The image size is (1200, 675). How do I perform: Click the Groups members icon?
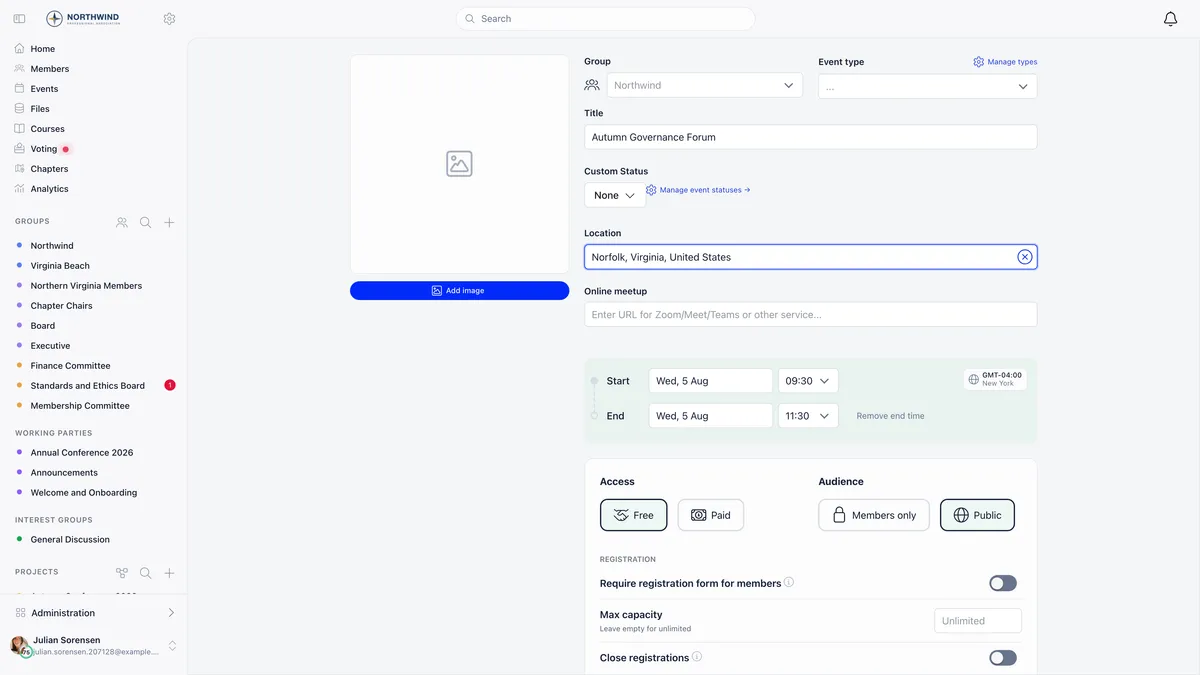pyautogui.click(x=121, y=222)
